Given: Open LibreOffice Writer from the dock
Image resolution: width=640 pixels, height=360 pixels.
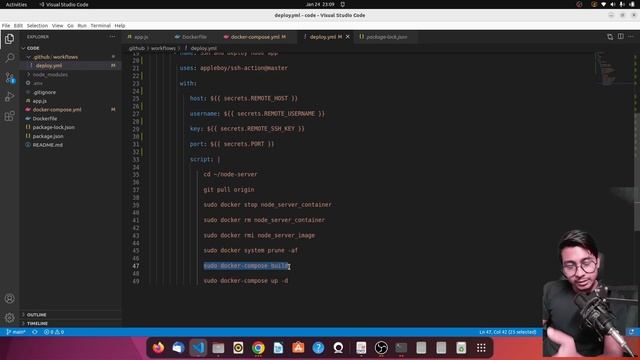Looking at the screenshot, I should 278,348.
